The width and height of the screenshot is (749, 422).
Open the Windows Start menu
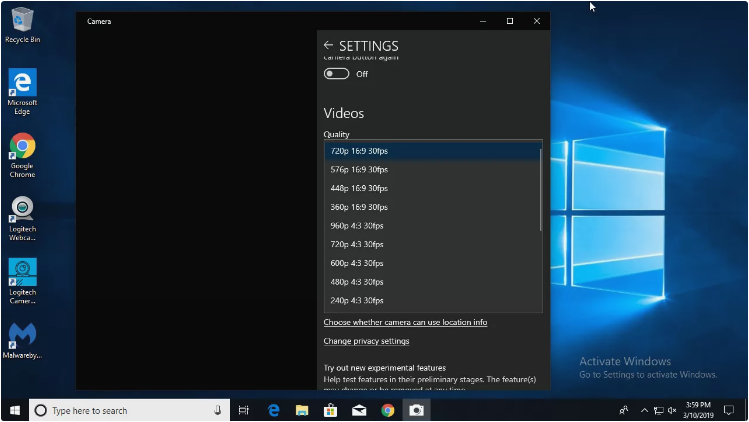15,410
